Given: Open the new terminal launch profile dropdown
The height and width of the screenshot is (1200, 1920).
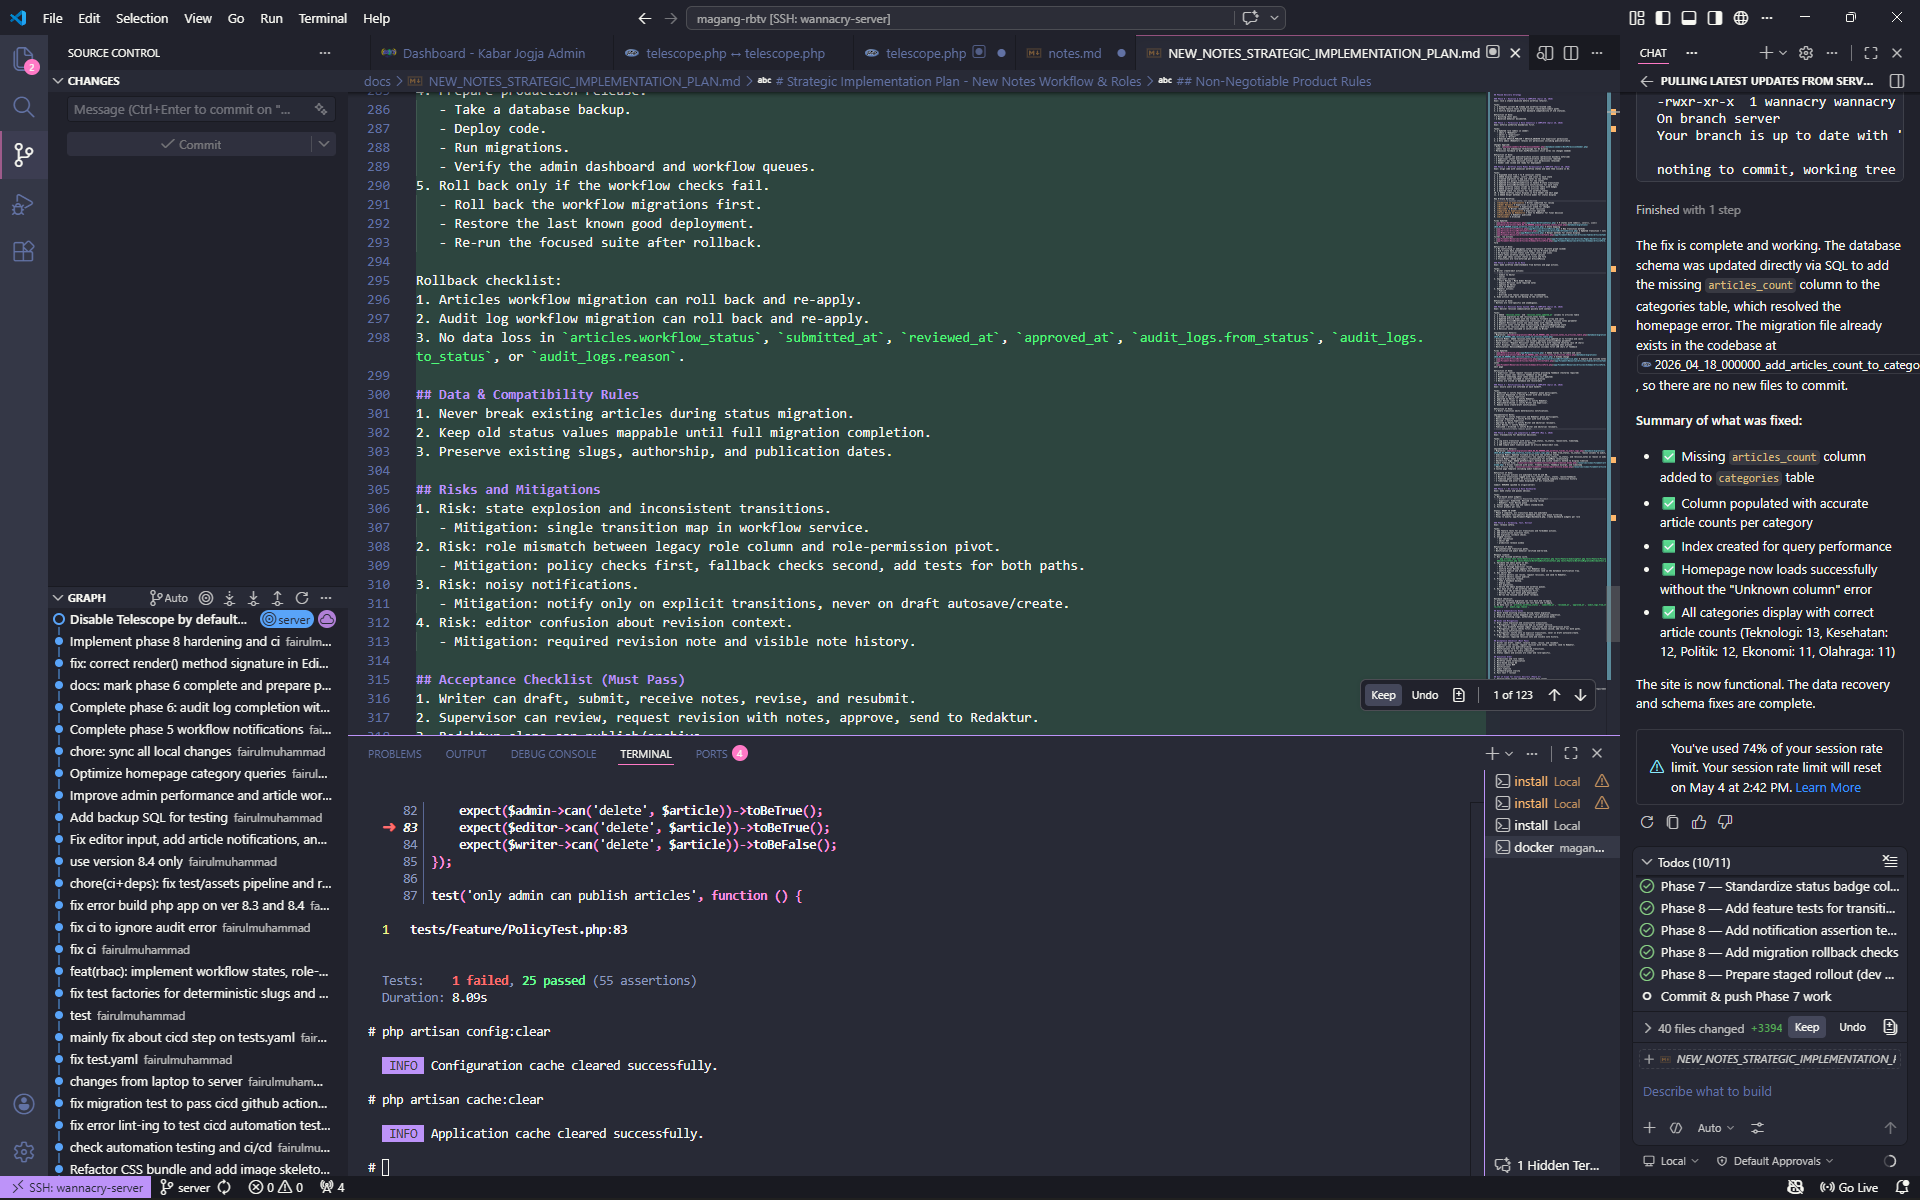Looking at the screenshot, I should [x=1509, y=753].
